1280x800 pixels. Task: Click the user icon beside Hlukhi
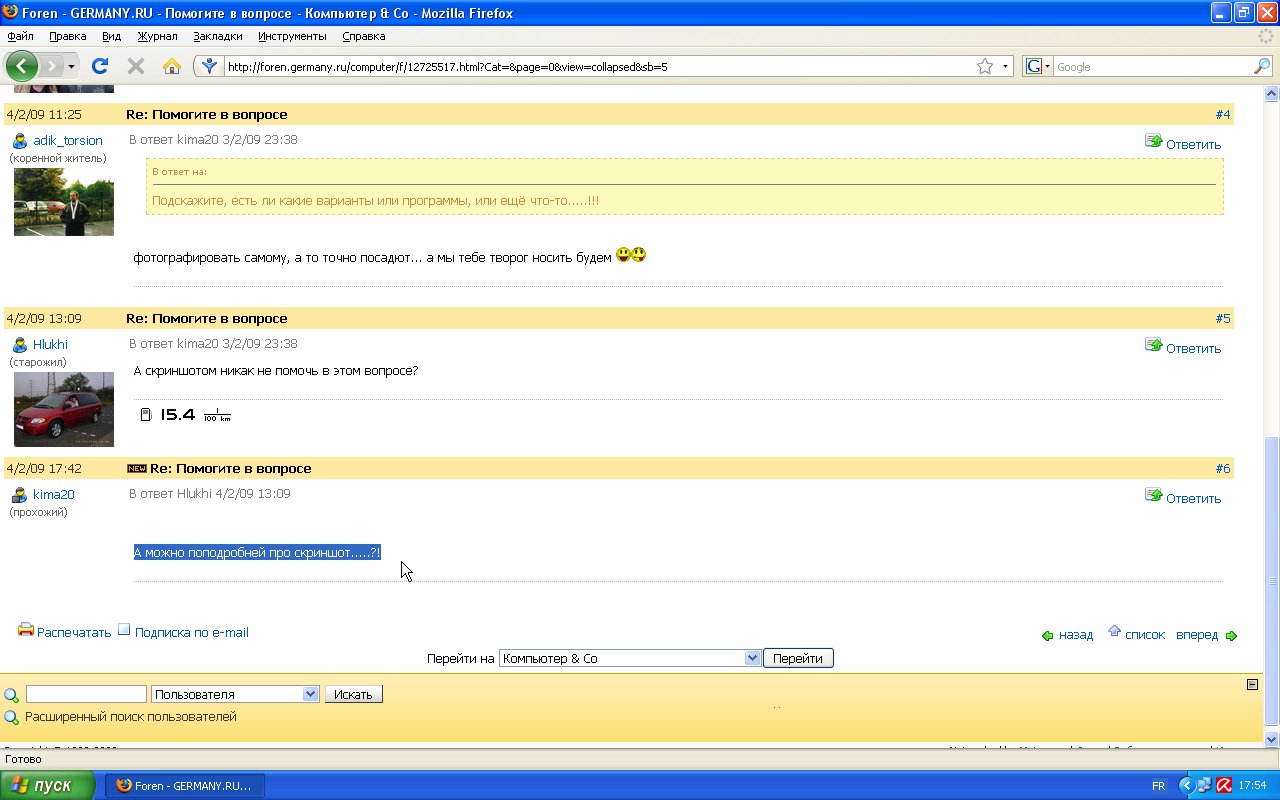[20, 344]
